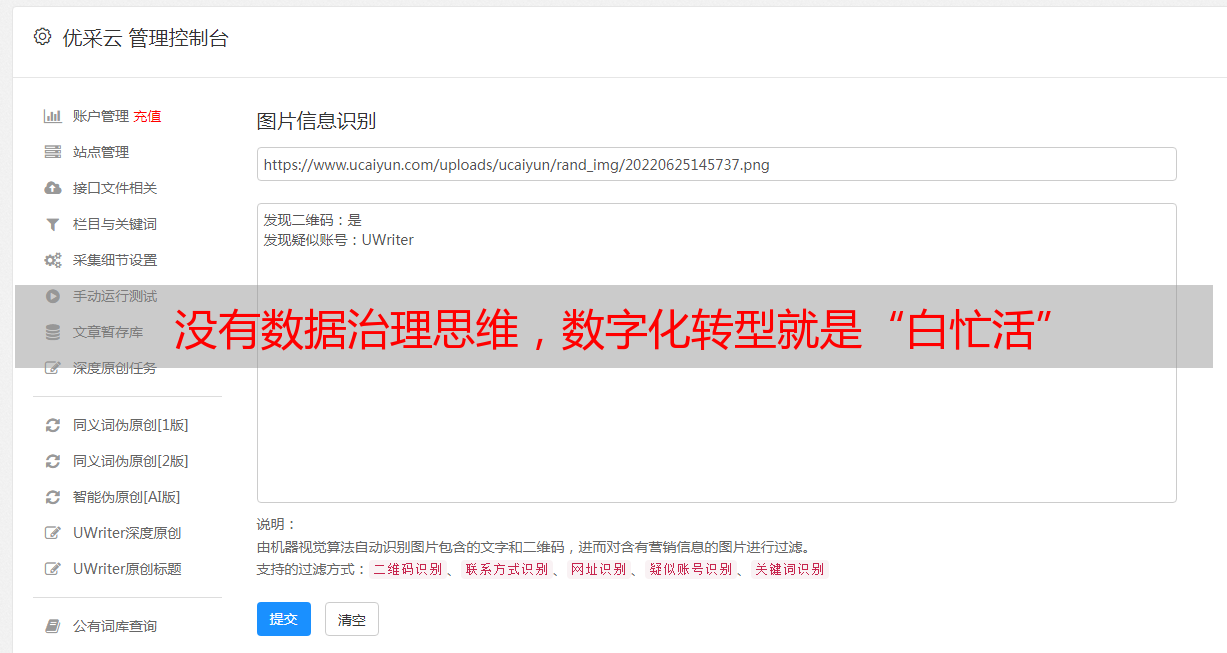Click the recognition result text area
This screenshot has width=1227, height=653.
(716, 353)
